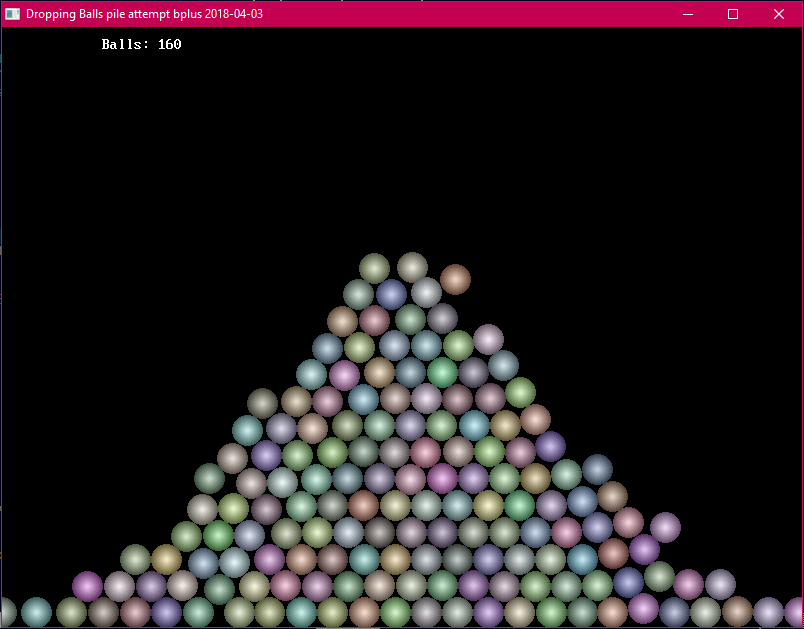Click the application icon in the title bar

pos(13,14)
